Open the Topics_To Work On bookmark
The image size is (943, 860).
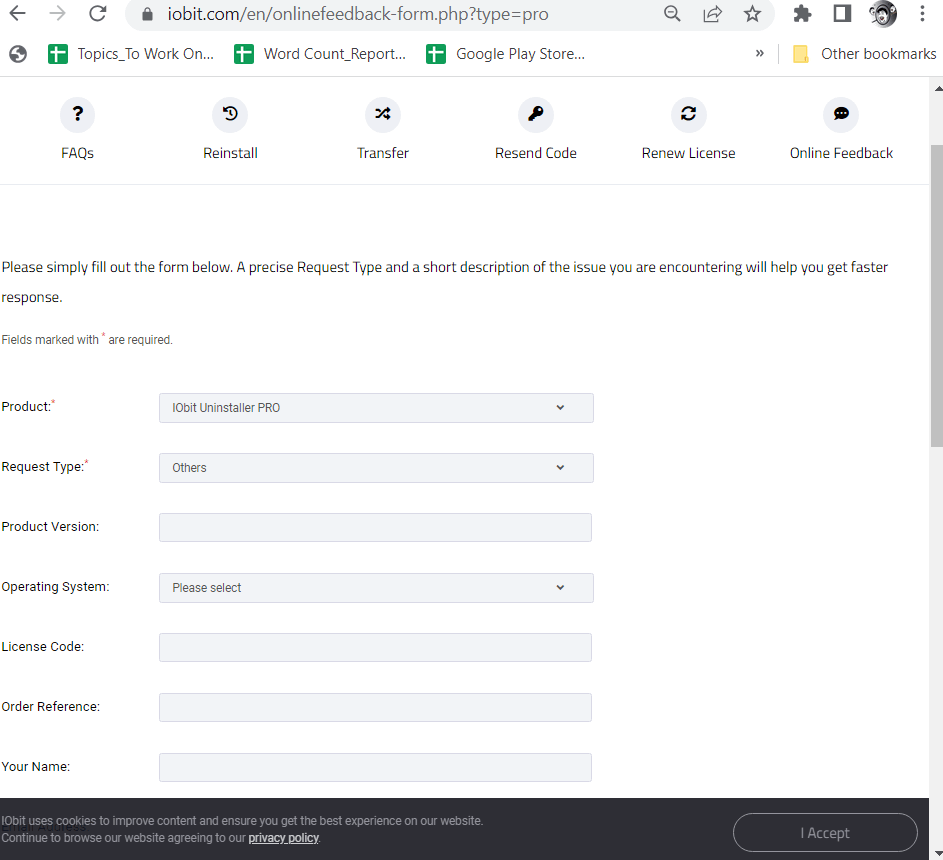point(131,54)
